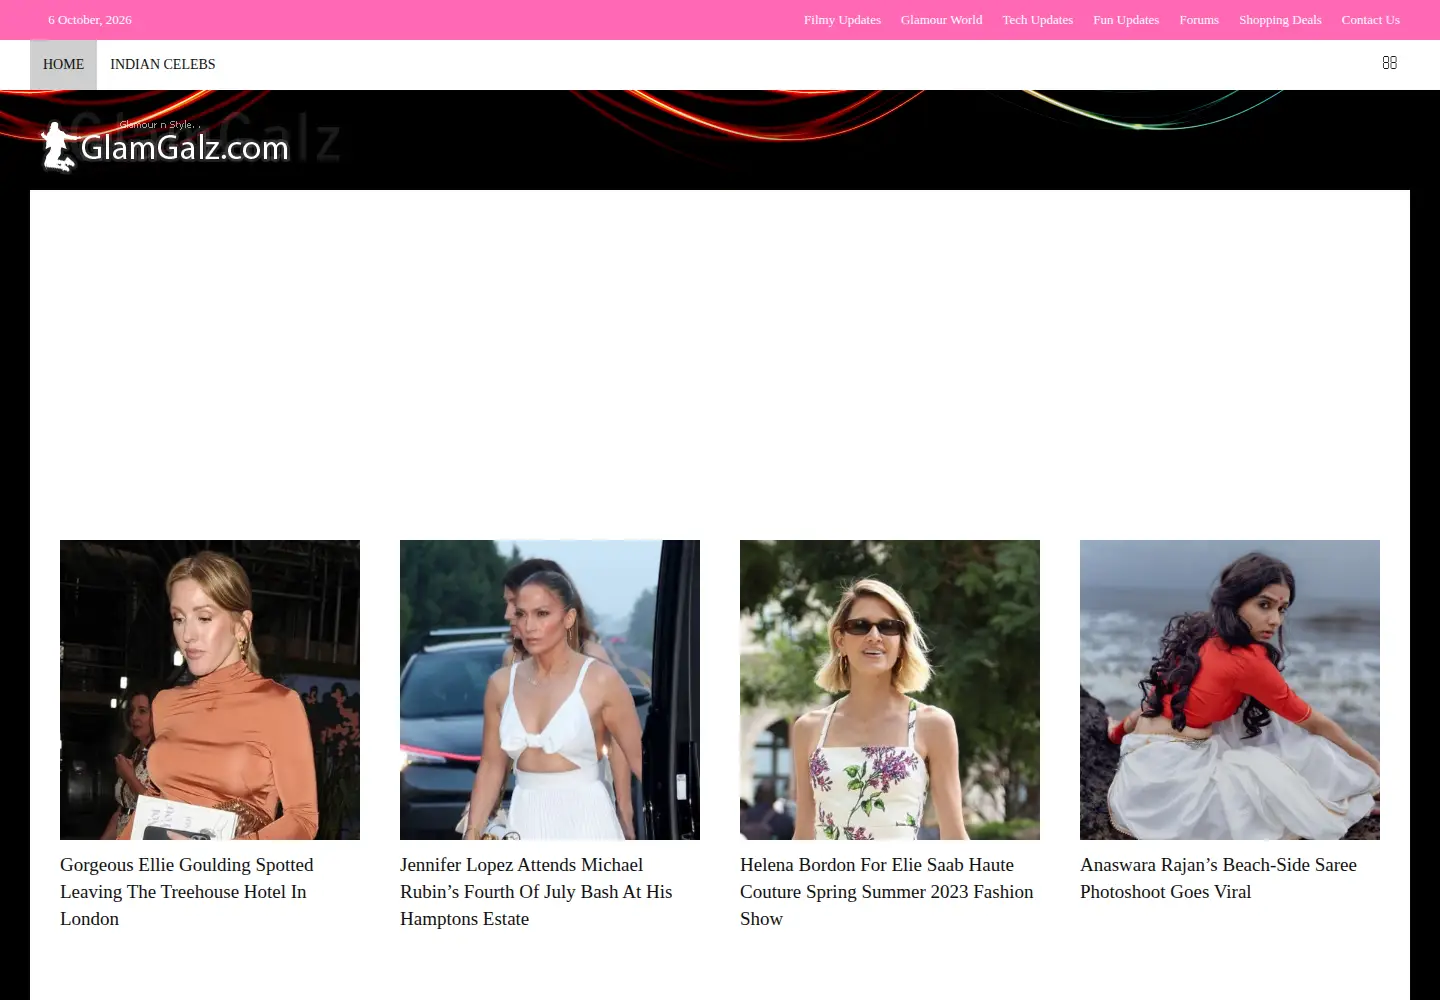
Task: Open the Forums link
Action: tap(1199, 20)
